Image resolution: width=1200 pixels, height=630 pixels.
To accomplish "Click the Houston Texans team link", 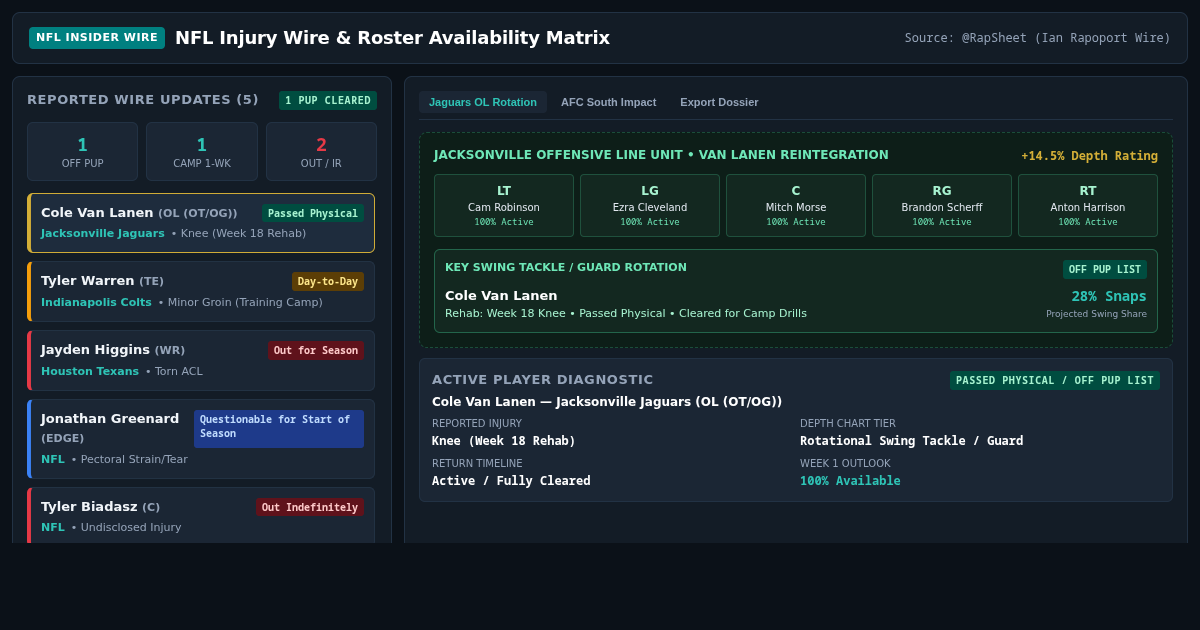I will click(90, 372).
